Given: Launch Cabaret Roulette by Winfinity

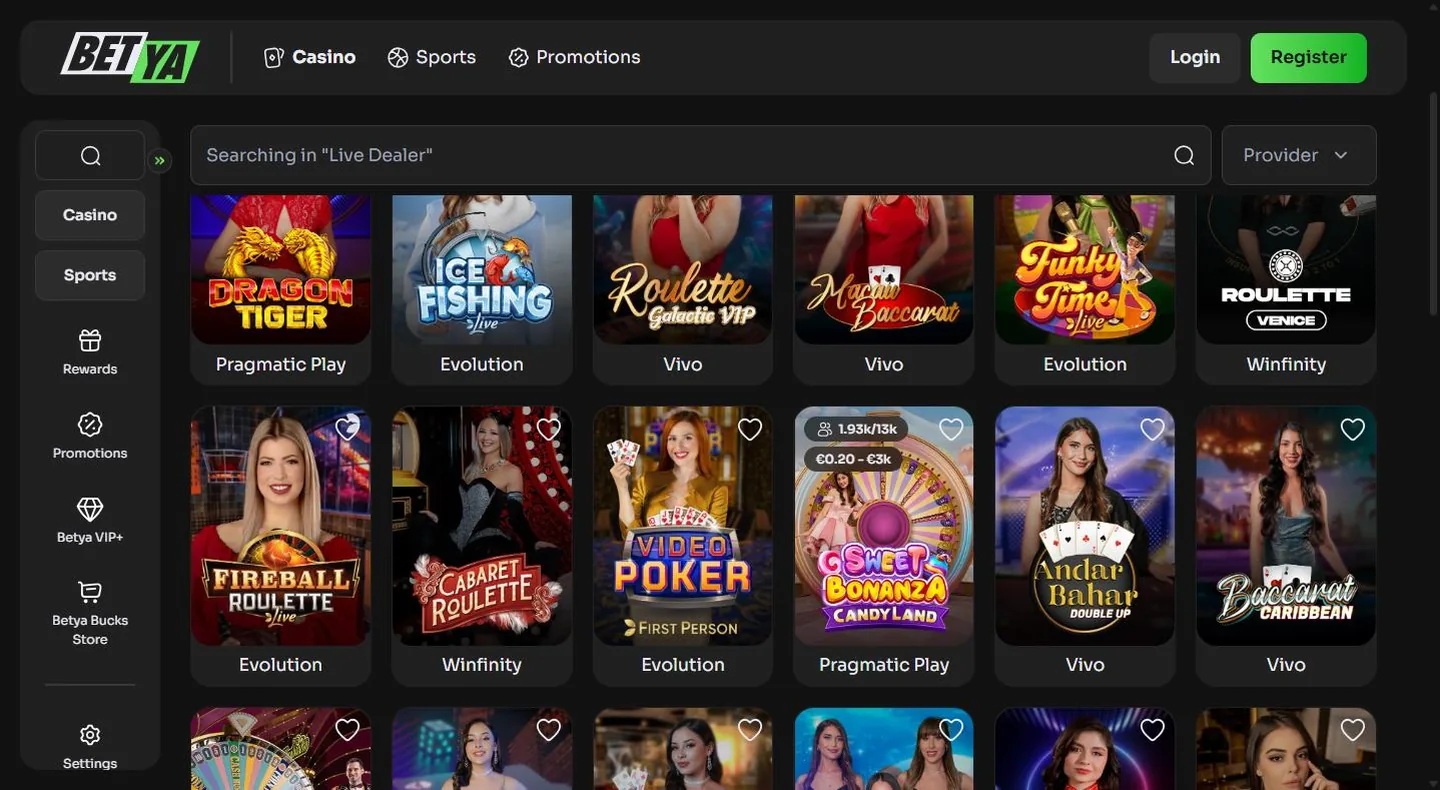Looking at the screenshot, I should 482,526.
